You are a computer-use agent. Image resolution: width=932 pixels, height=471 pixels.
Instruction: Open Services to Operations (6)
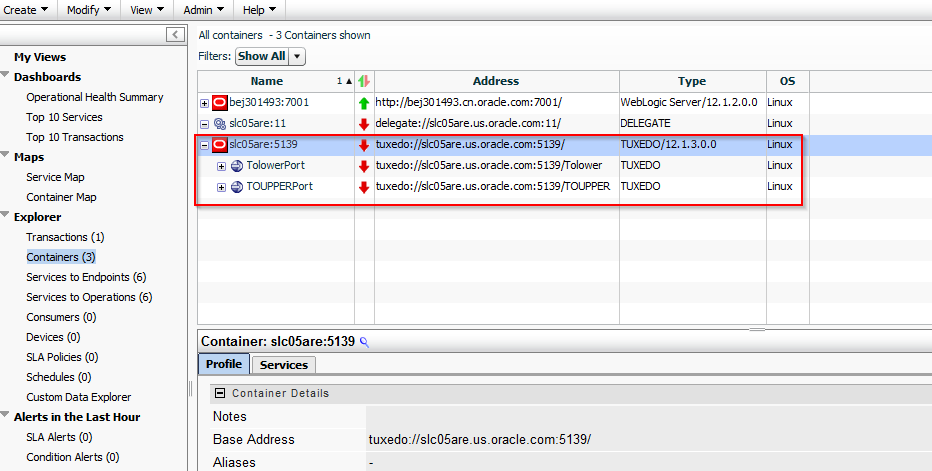[x=89, y=297]
